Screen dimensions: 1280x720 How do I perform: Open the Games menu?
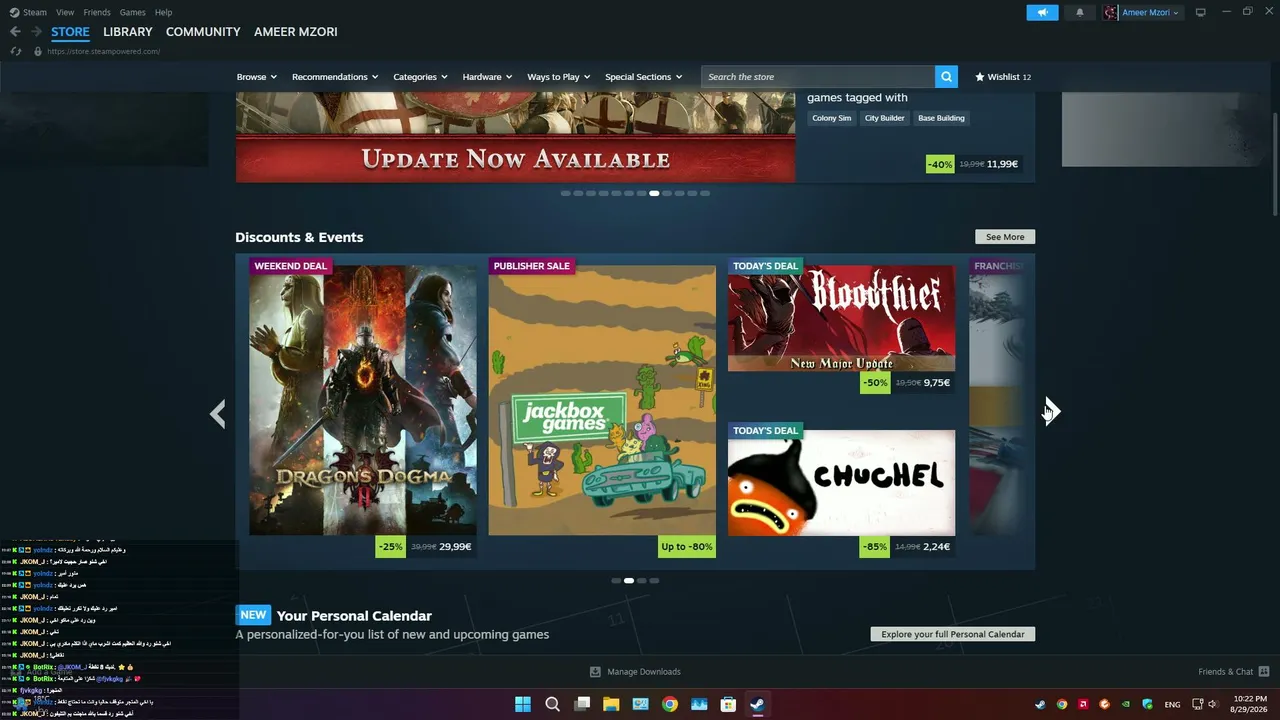coord(133,12)
